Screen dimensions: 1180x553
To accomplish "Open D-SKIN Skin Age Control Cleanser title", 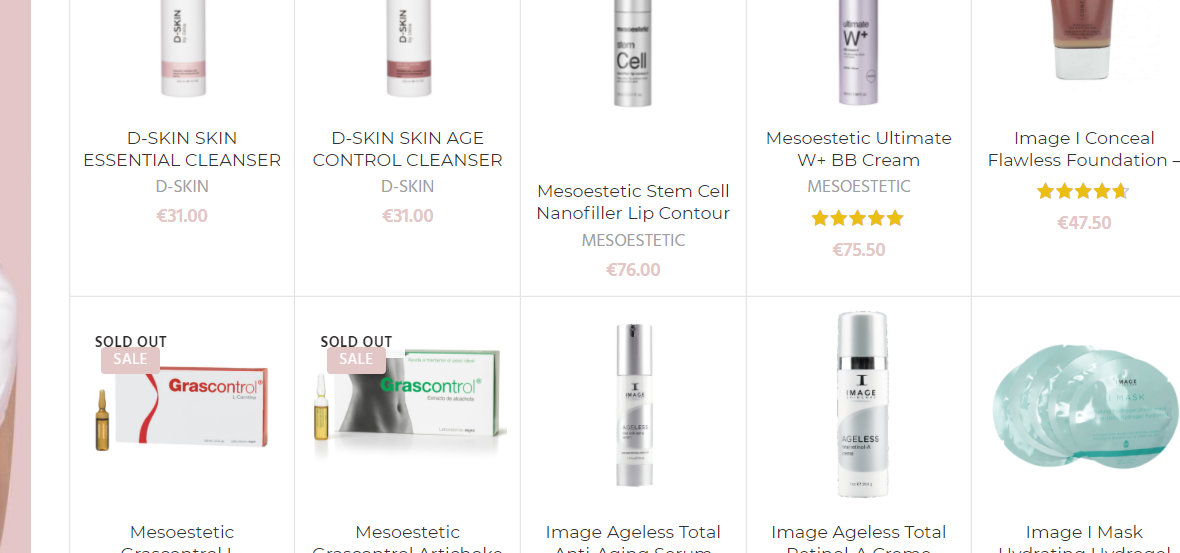I will tap(407, 149).
